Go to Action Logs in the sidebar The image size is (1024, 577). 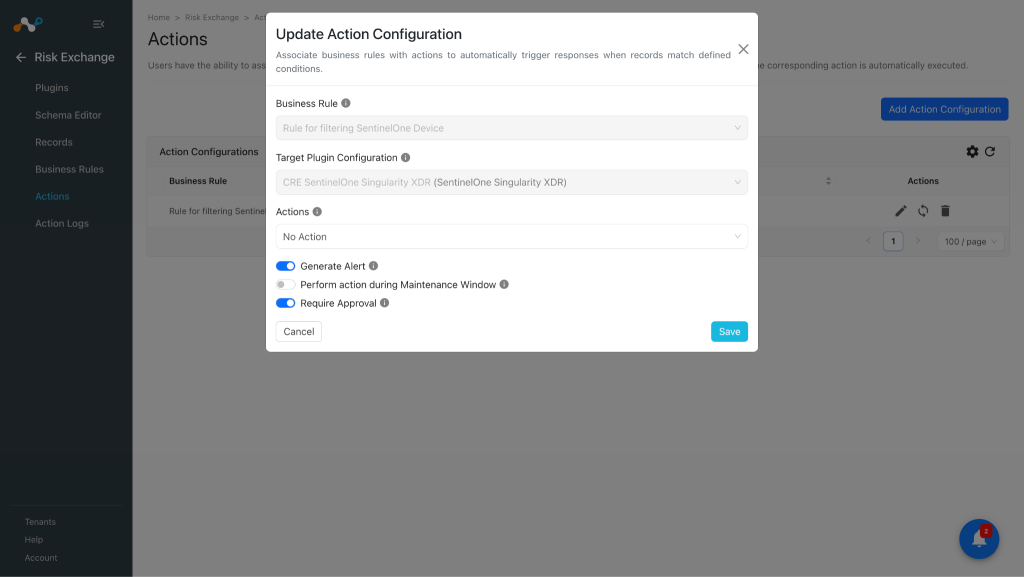(62, 223)
